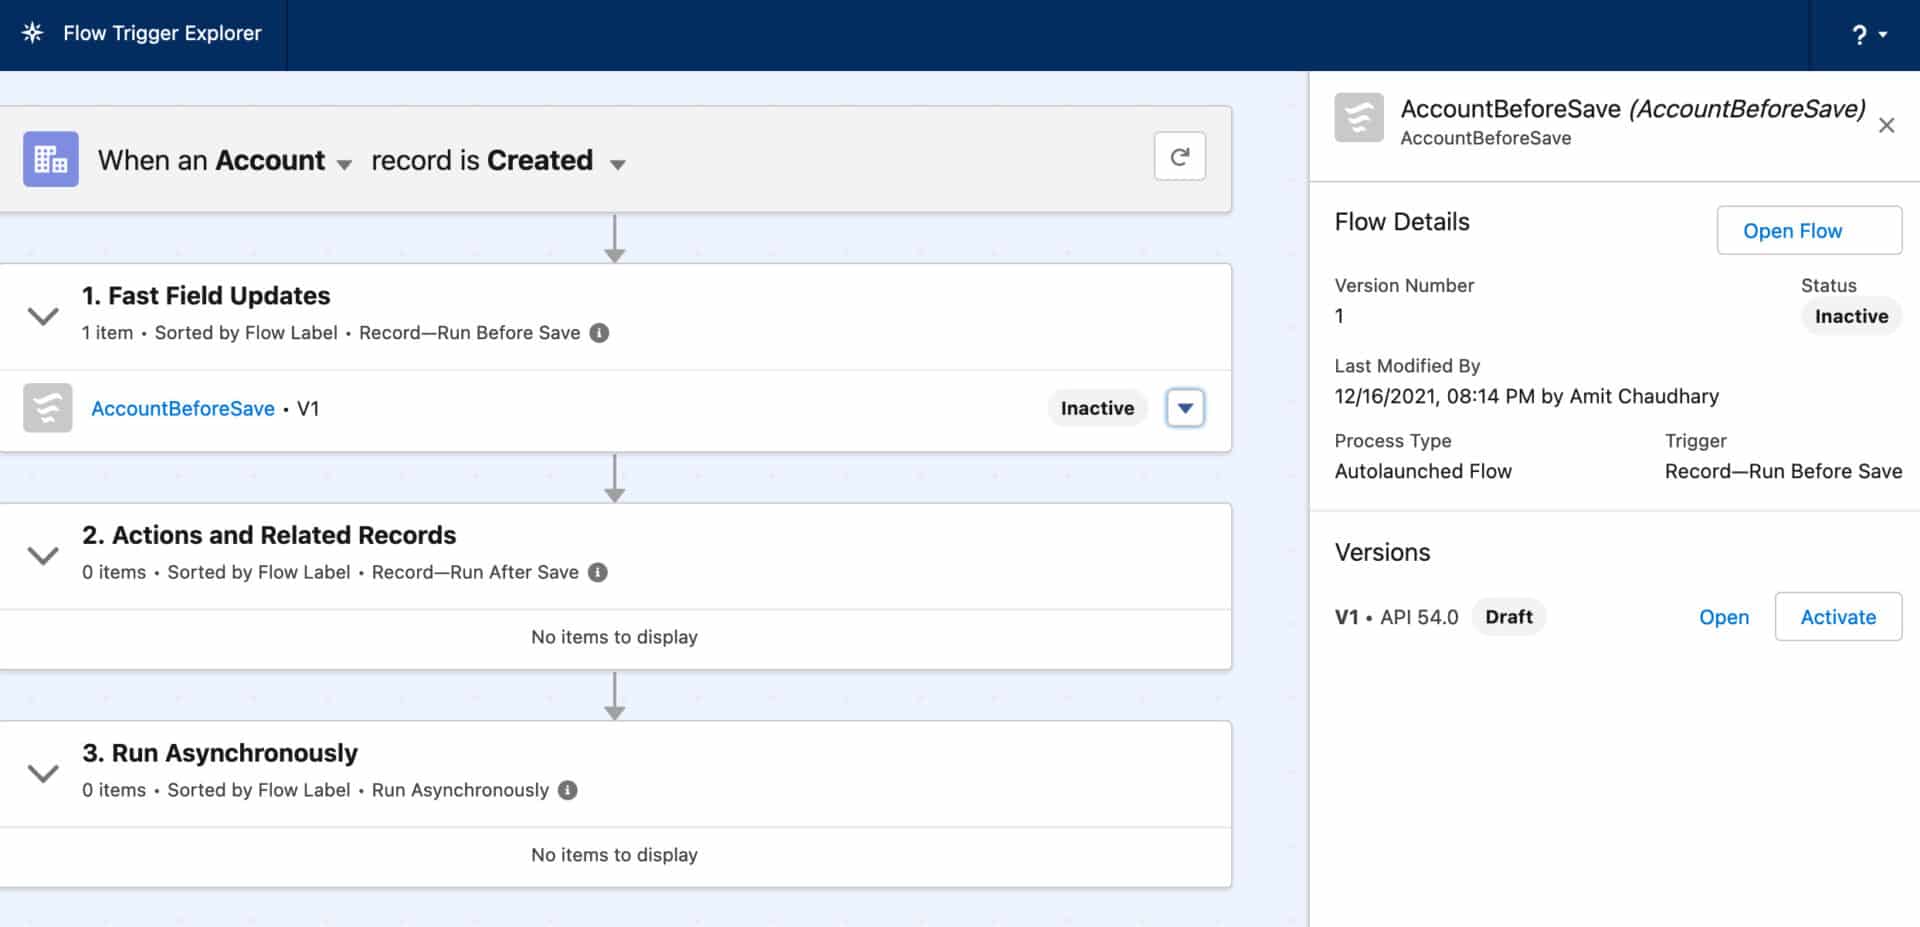Viewport: 1920px width, 927px height.
Task: Open the help question mark menu
Action: click(x=1868, y=35)
